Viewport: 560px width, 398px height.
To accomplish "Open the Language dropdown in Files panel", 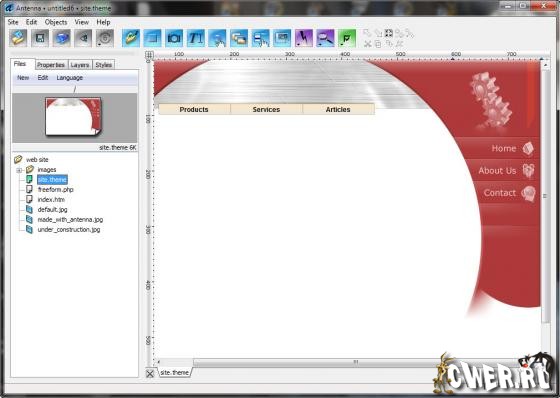I will 69,78.
